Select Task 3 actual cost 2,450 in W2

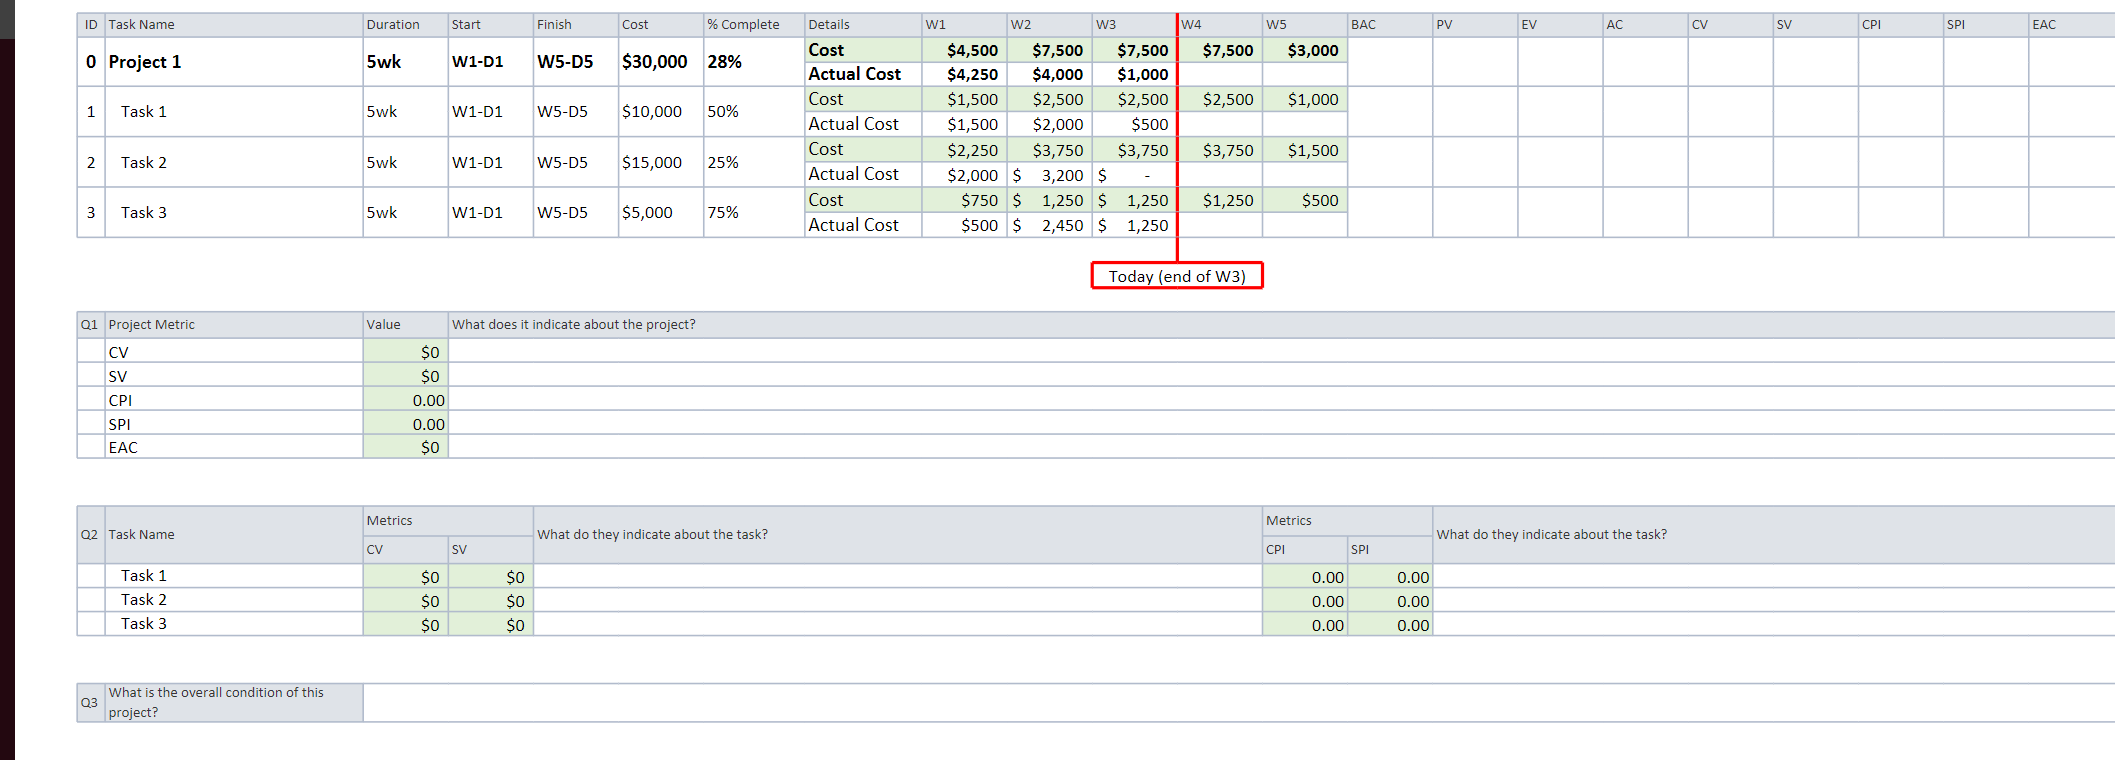point(1049,225)
